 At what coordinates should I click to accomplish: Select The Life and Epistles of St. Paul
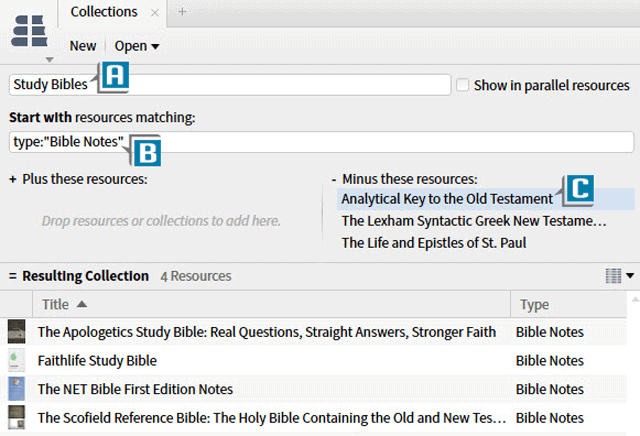point(434,242)
